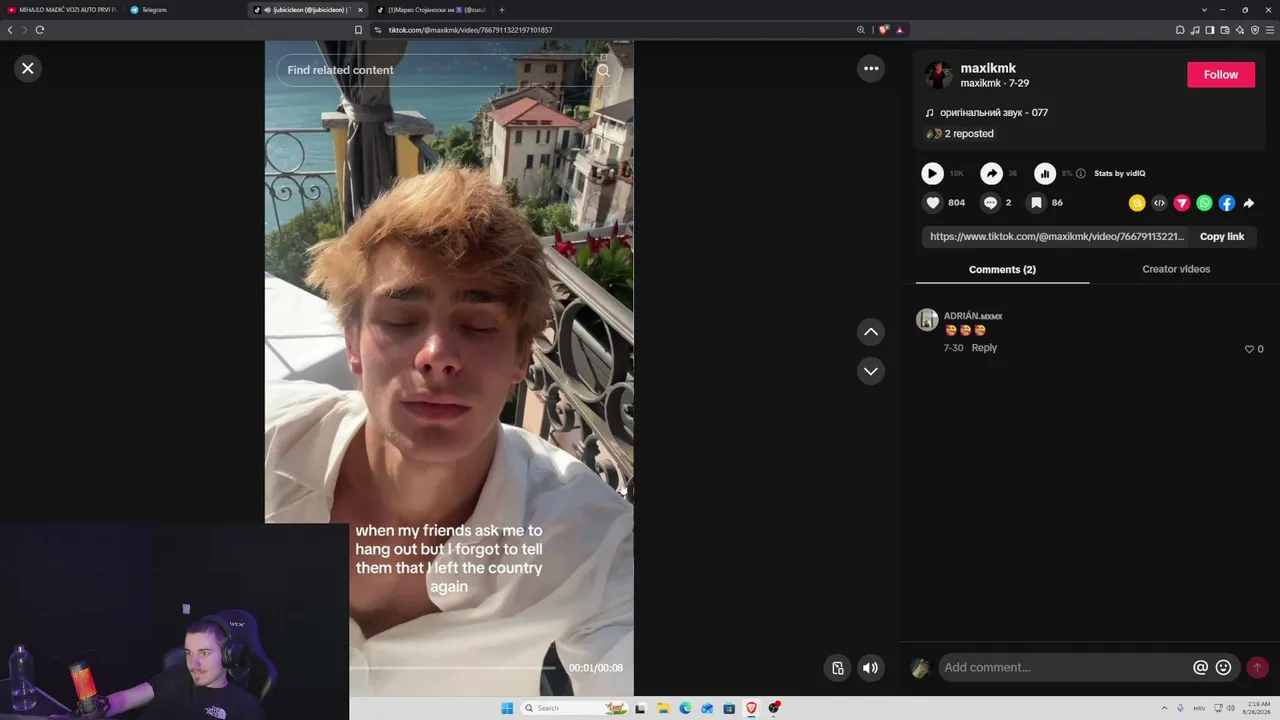Reply to ADRIÁN's comment
1280x720 pixels.
(x=984, y=348)
